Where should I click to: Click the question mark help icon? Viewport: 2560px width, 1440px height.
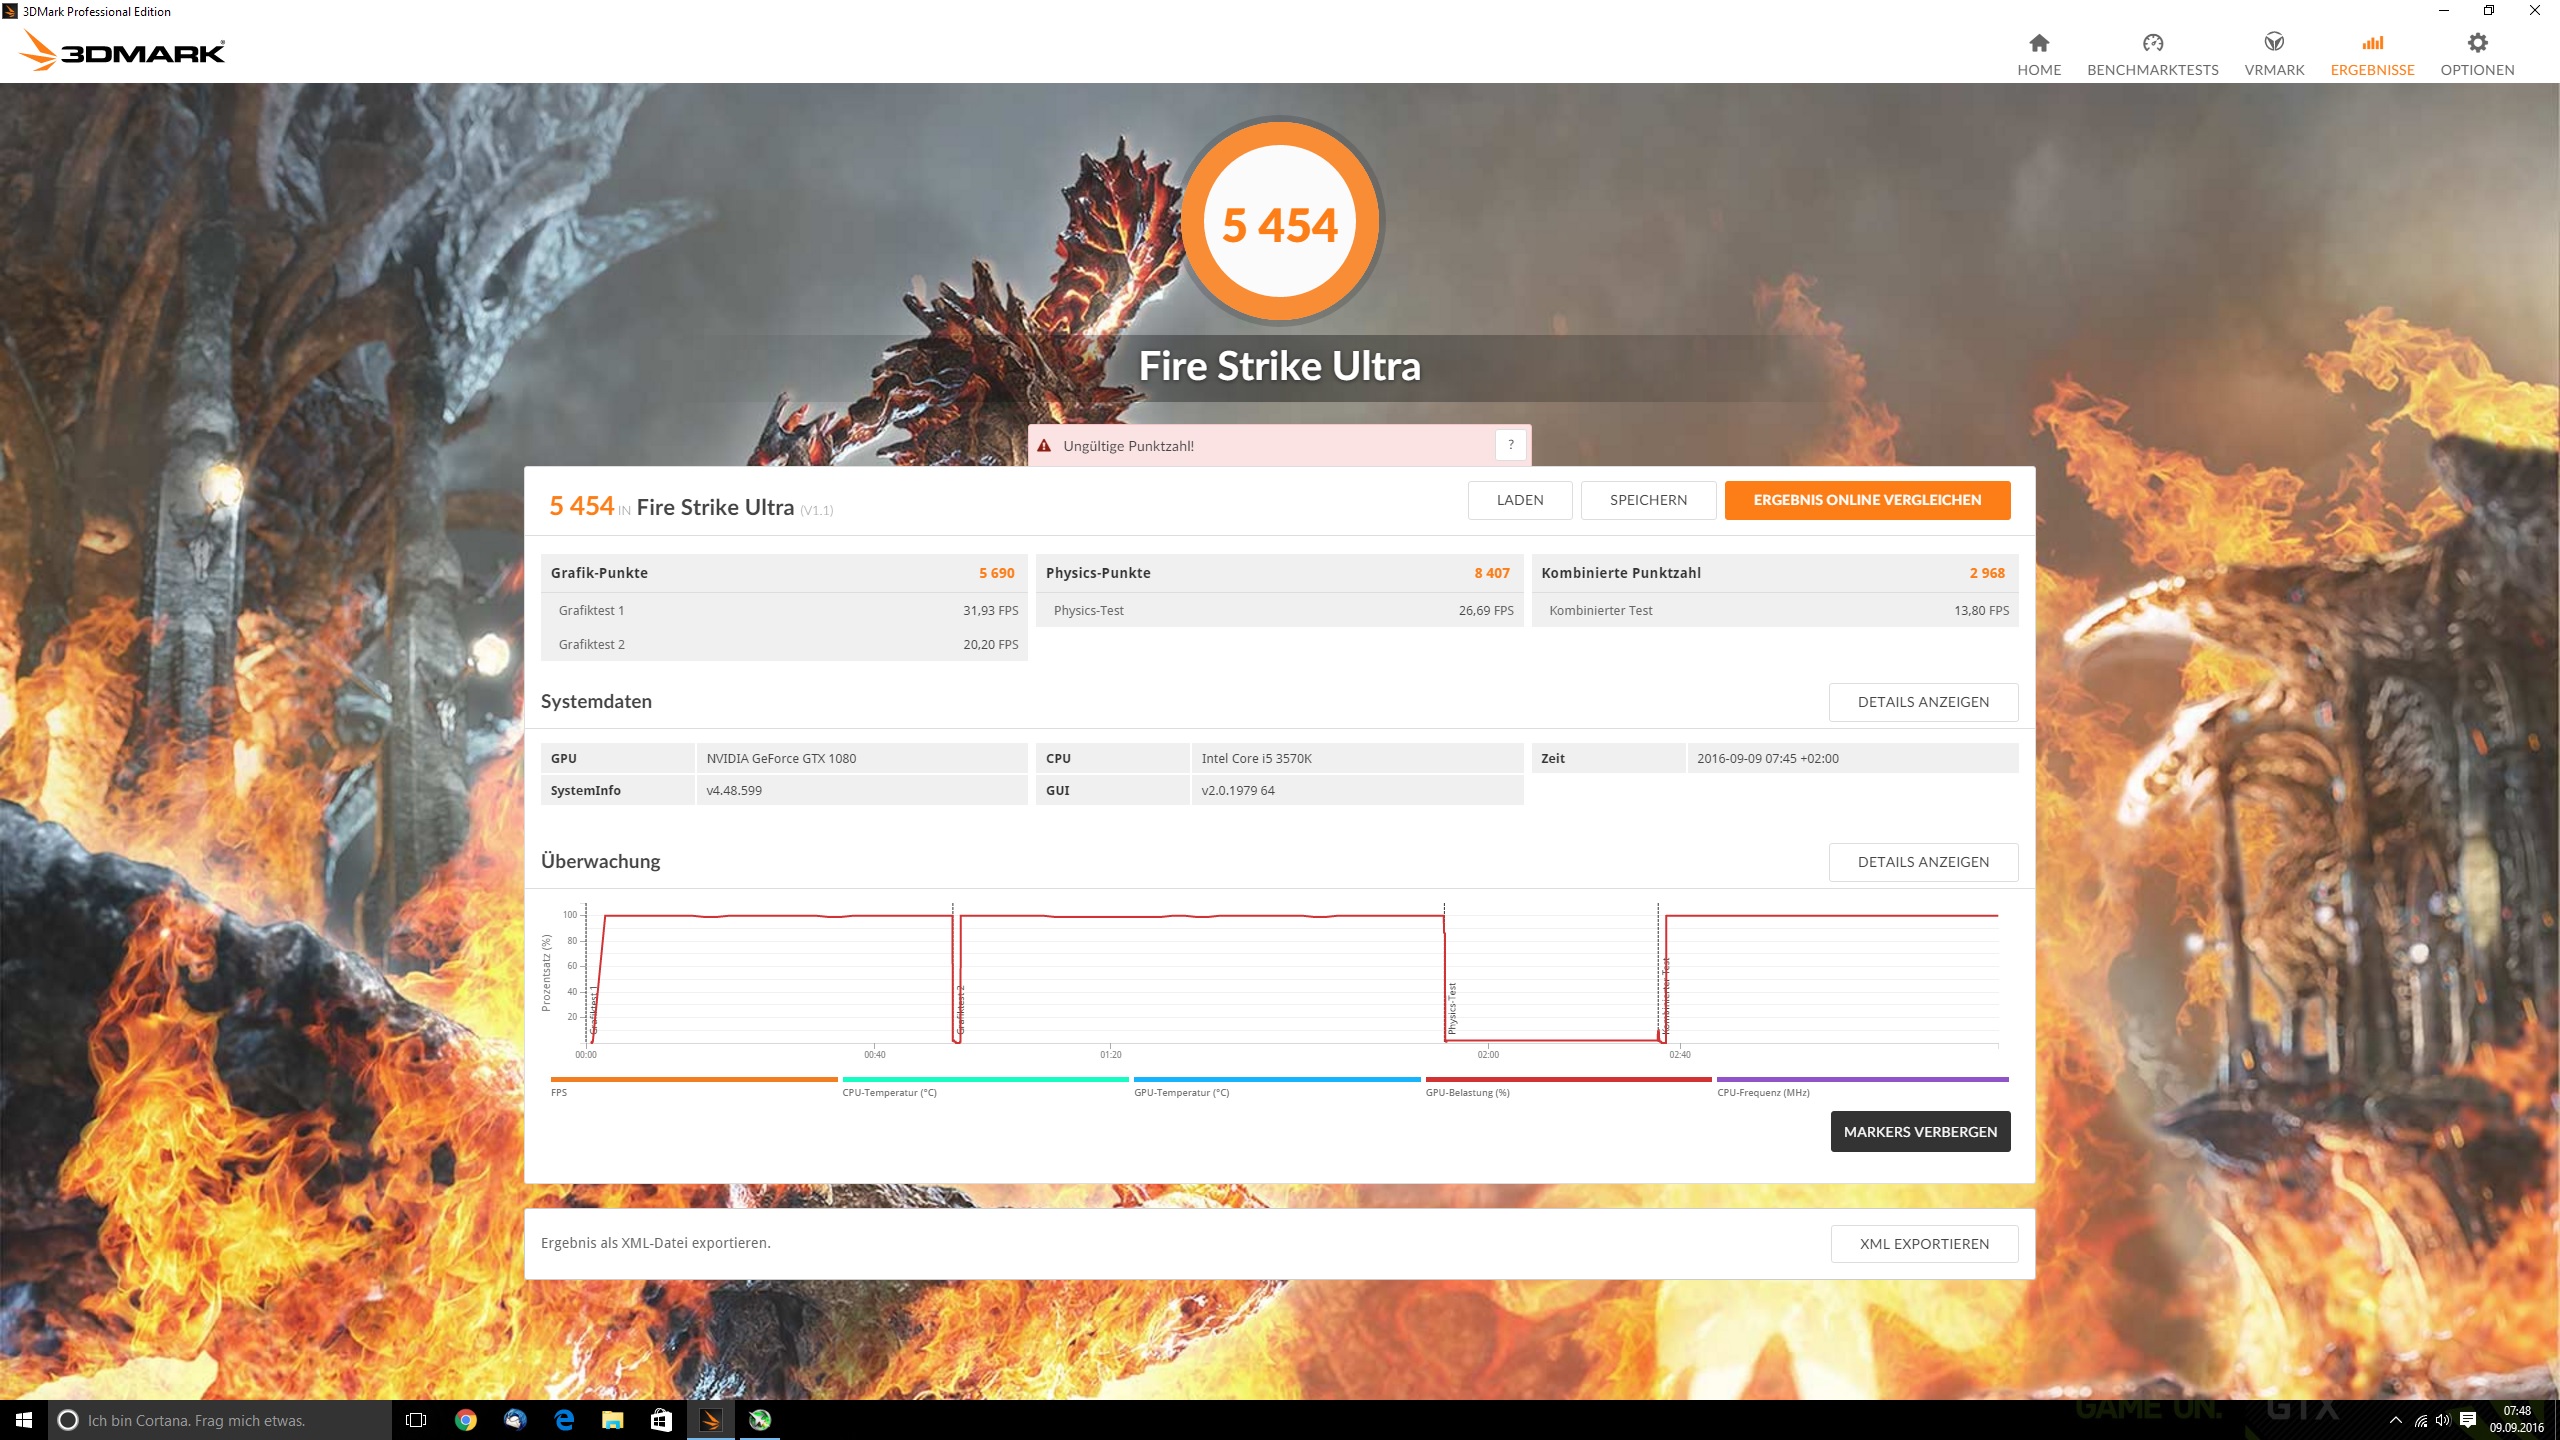tap(1510, 445)
